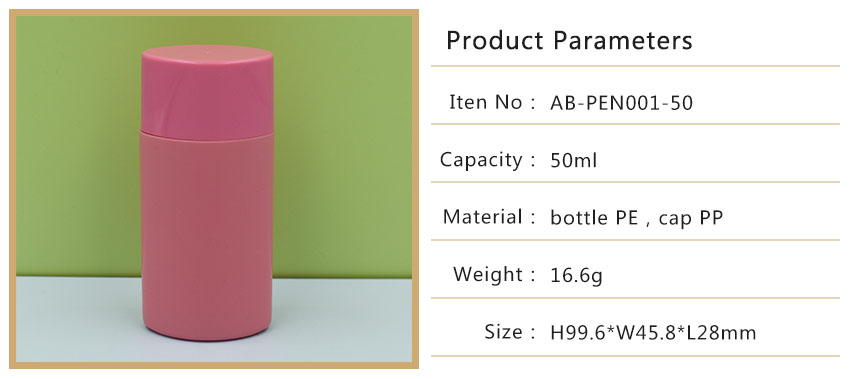The width and height of the screenshot is (850, 379).
Task: Click the 16.6g weight value
Action: 576,276
